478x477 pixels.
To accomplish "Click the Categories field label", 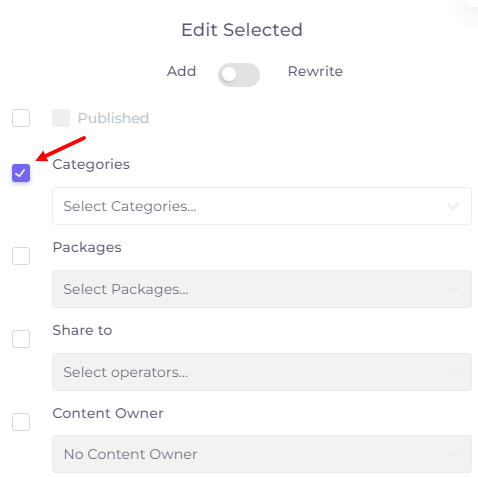I will click(x=91, y=164).
